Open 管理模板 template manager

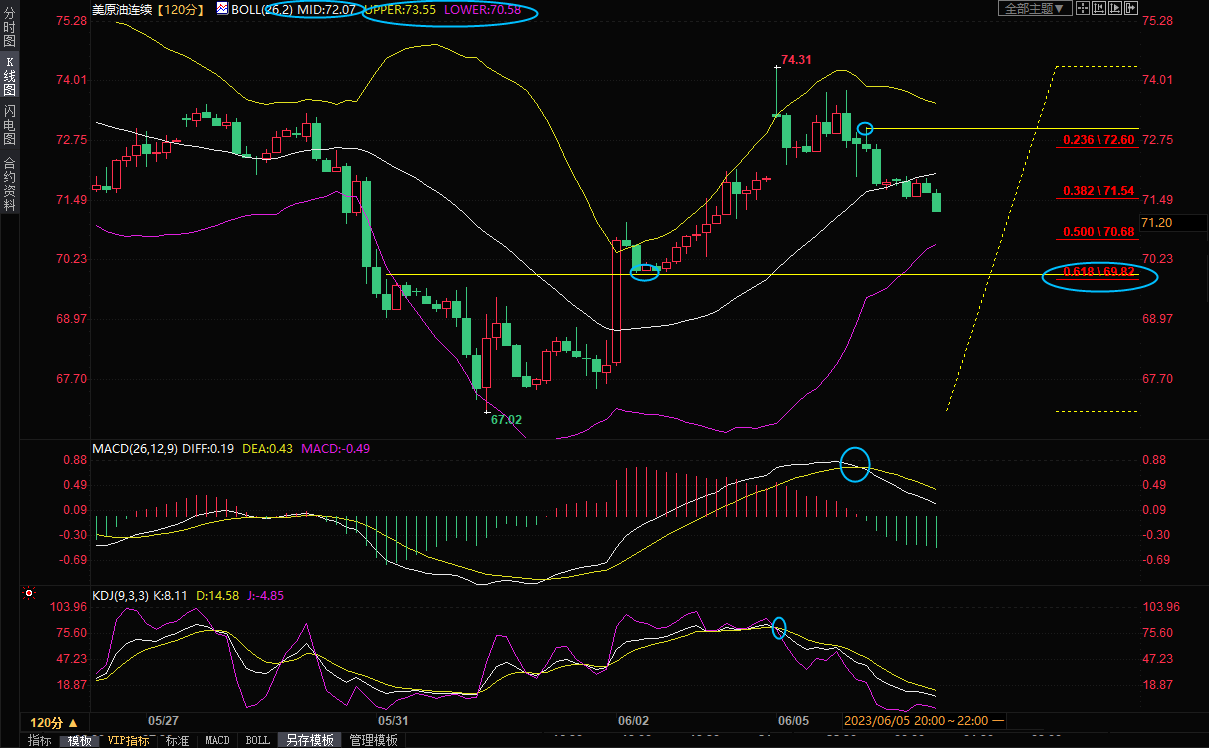(373, 741)
